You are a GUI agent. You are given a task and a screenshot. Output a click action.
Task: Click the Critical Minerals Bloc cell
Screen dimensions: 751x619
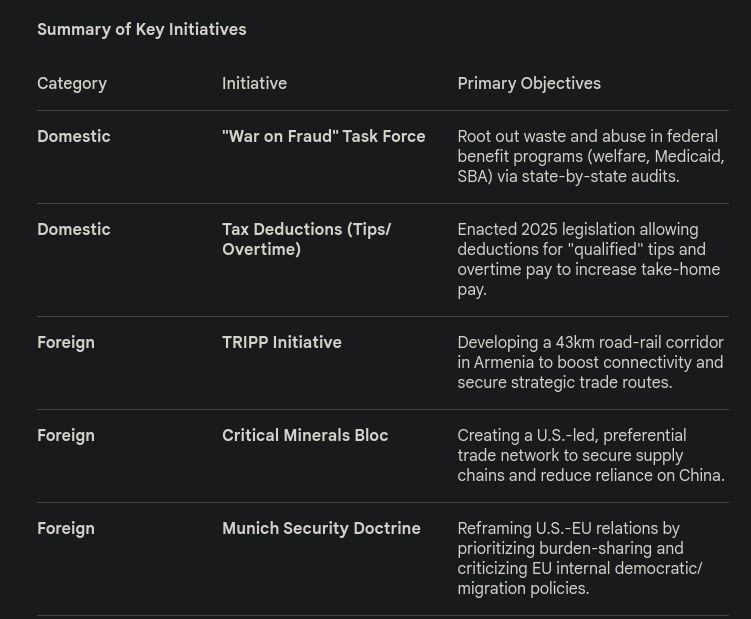[x=305, y=436]
